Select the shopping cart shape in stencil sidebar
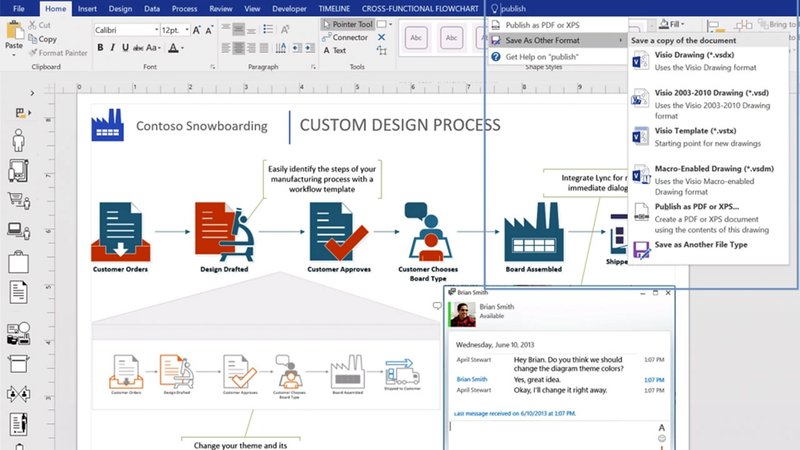This screenshot has height=450, width=800. [17, 200]
